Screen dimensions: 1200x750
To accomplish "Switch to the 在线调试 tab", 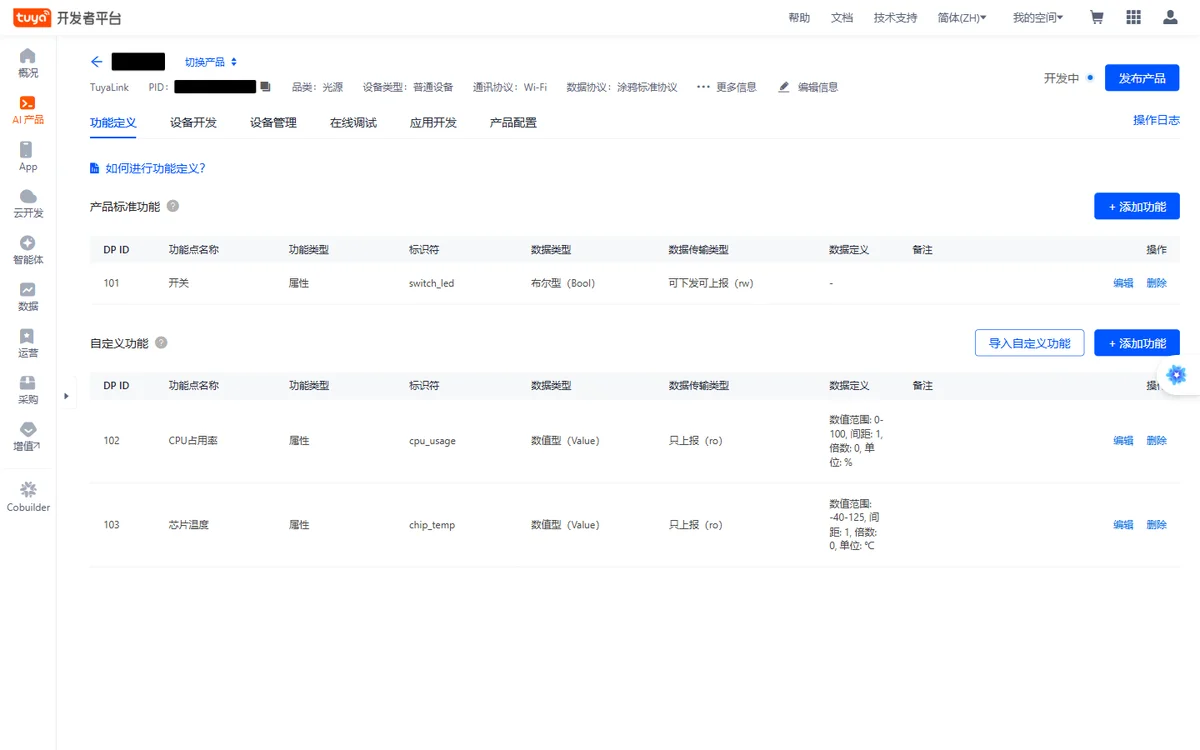I will 353,123.
